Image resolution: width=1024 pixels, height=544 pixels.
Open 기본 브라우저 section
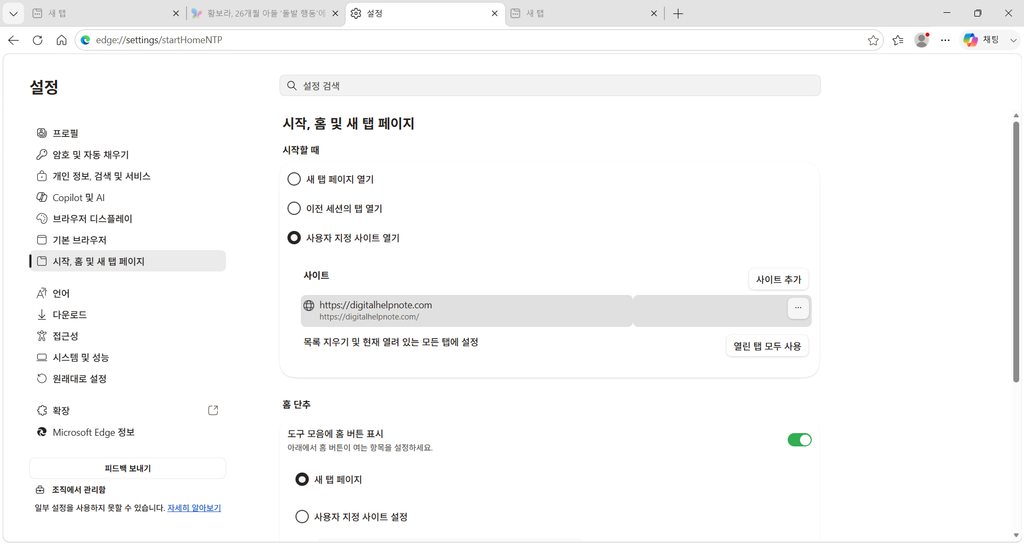coord(127,240)
